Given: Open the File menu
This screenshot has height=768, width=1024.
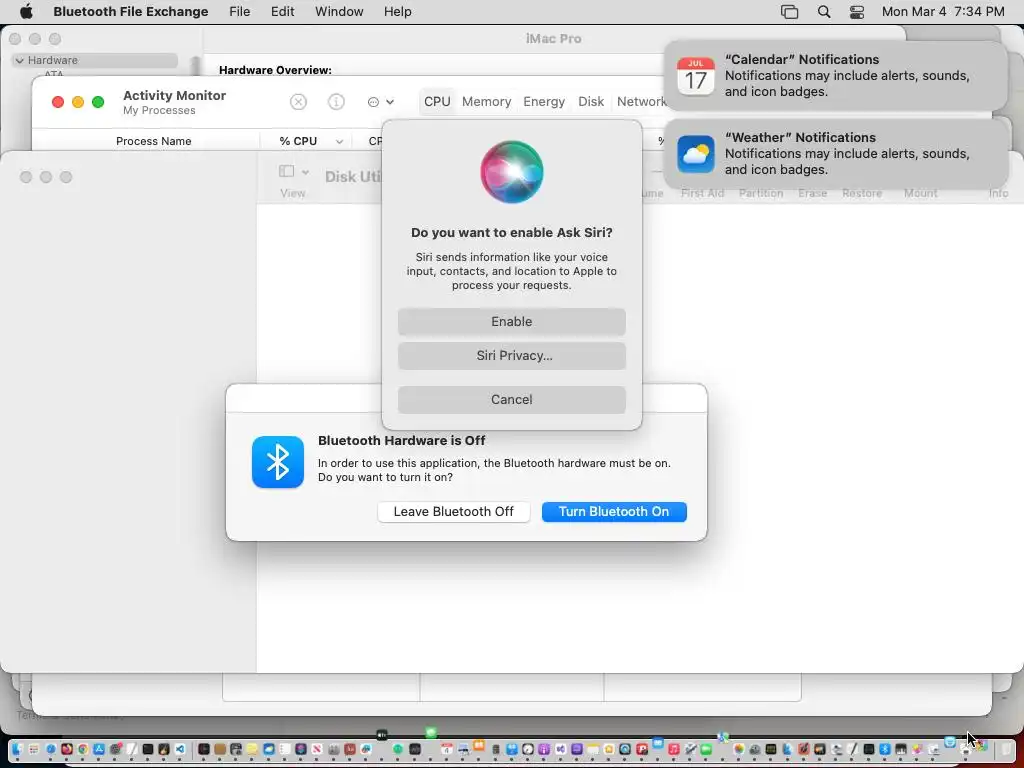Looking at the screenshot, I should tap(240, 12).
